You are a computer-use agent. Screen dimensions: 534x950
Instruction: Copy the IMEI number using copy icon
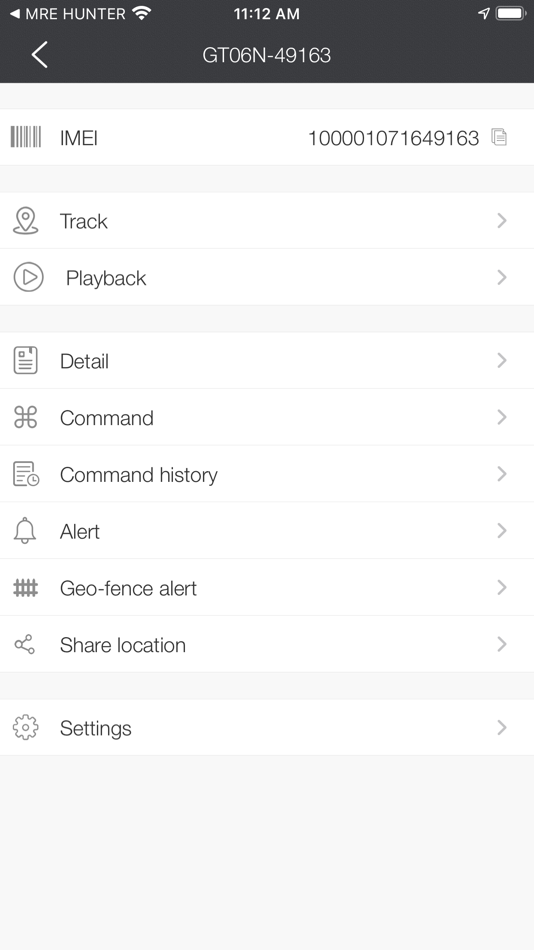tap(499, 137)
